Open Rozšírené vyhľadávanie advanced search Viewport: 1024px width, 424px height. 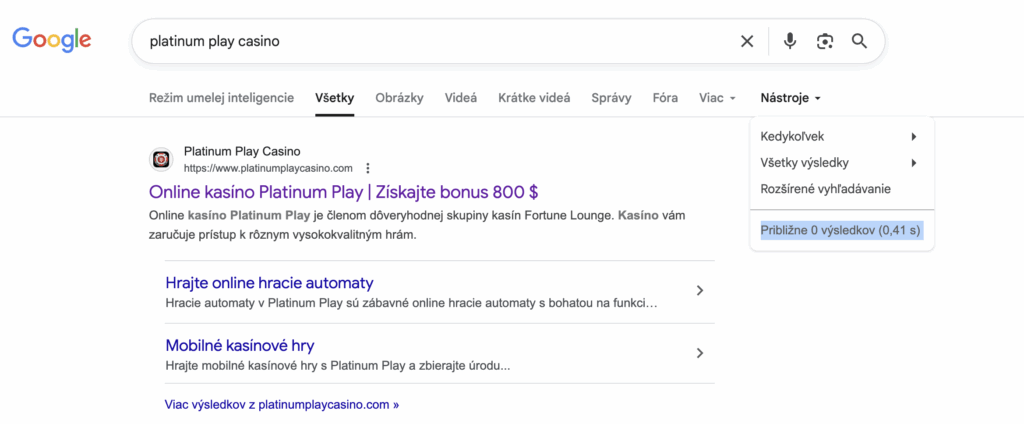pyautogui.click(x=825, y=188)
